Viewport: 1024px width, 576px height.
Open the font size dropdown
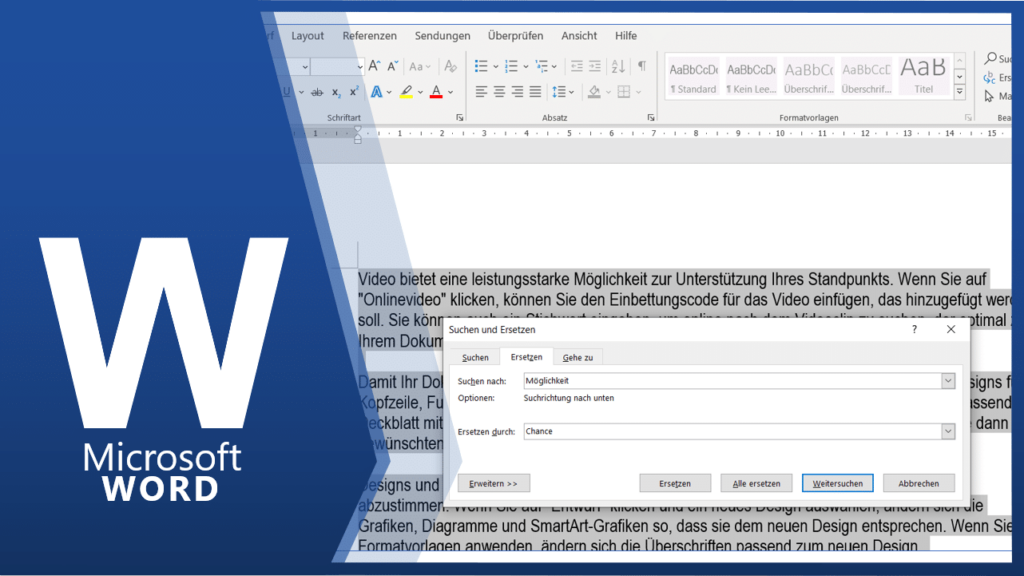tap(360, 67)
